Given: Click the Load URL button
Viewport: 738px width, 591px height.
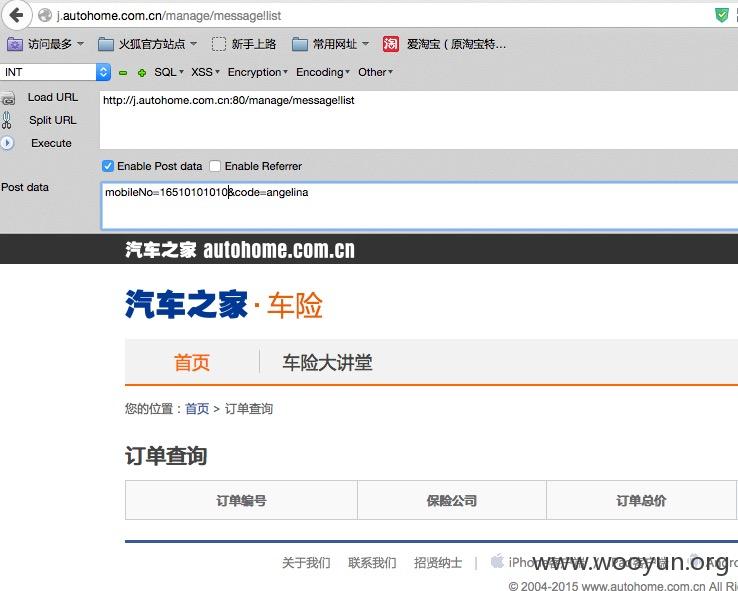Looking at the screenshot, I should (x=53, y=97).
